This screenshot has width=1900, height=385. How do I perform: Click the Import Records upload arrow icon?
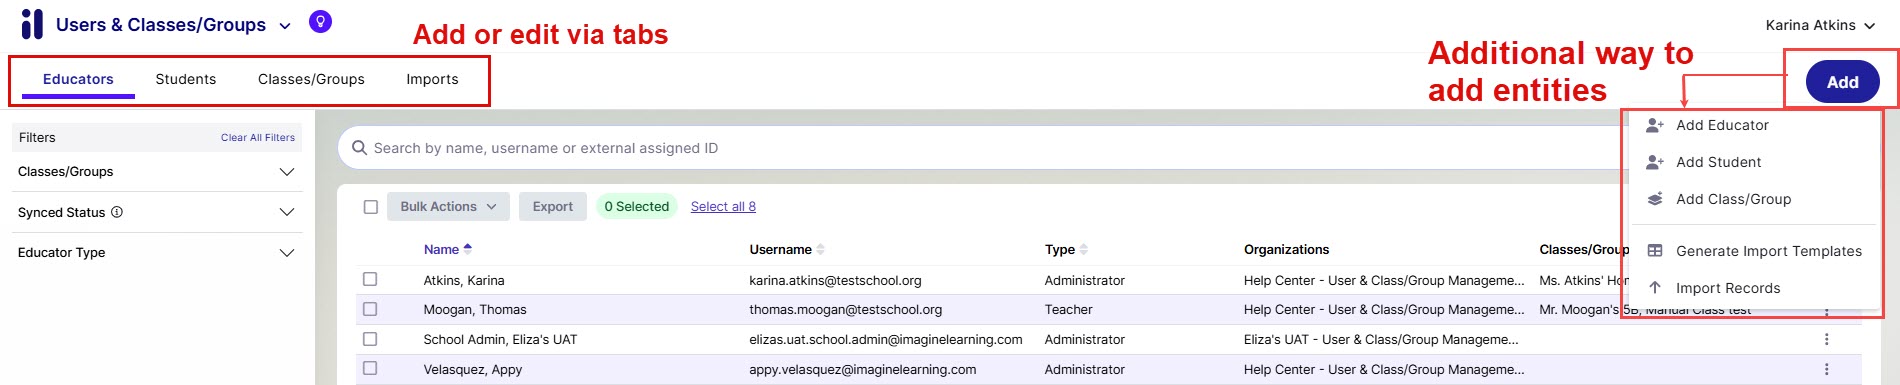coord(1655,288)
